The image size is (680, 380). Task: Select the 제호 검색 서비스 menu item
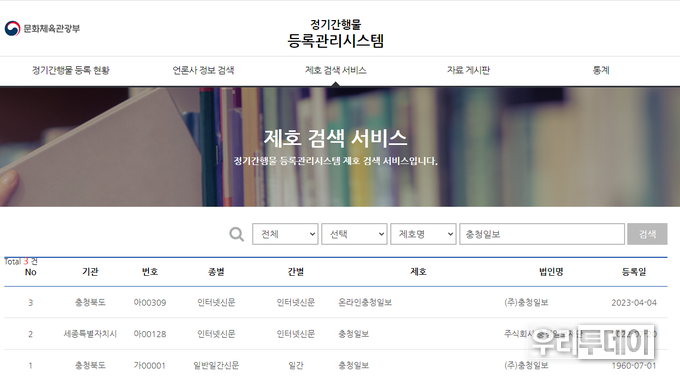(336, 70)
